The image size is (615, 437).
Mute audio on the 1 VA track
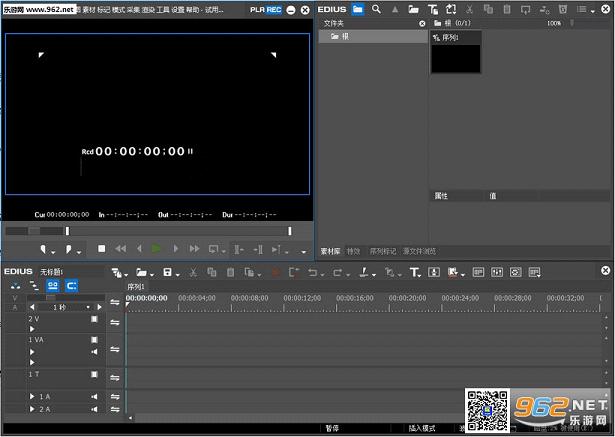(94, 351)
